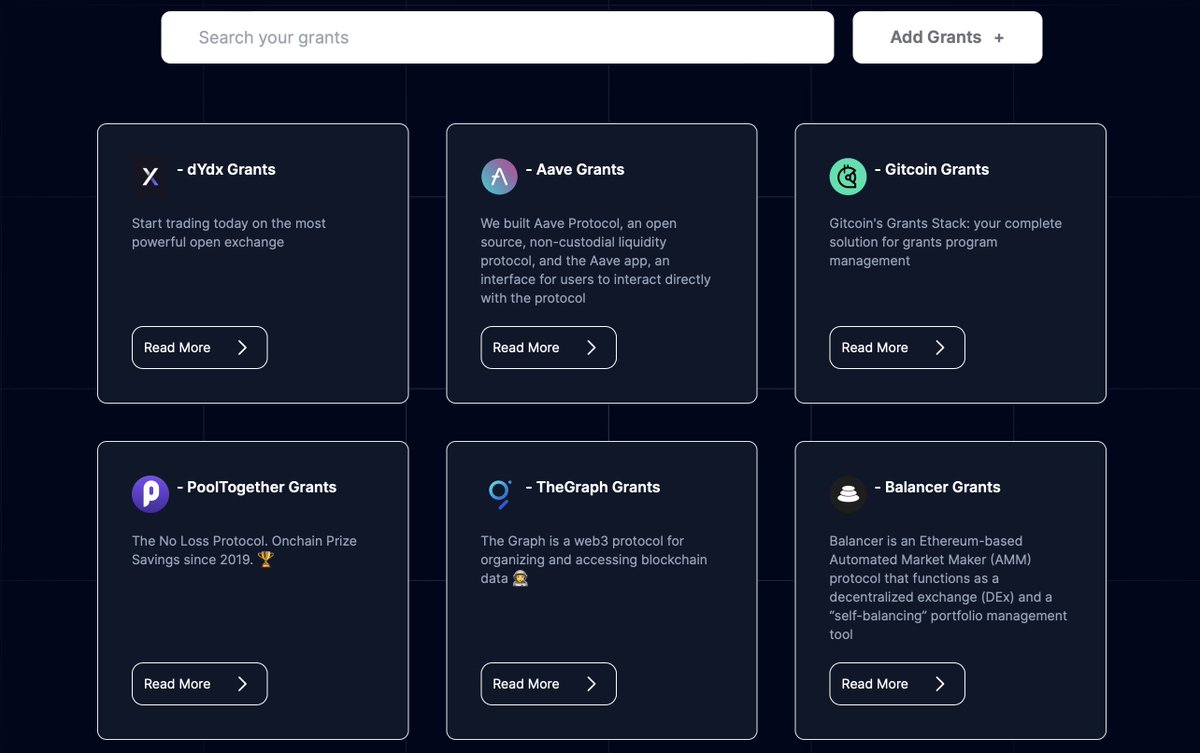
Task: Click the PoolTogether logo icon
Action: tap(150, 494)
